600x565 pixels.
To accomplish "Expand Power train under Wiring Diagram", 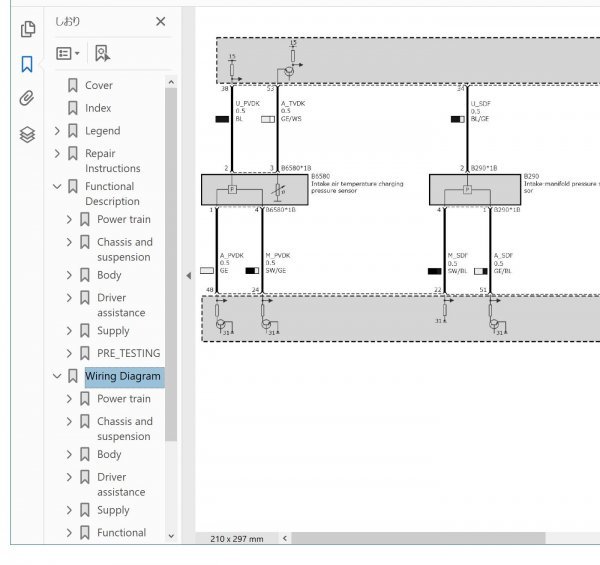I will (69, 399).
